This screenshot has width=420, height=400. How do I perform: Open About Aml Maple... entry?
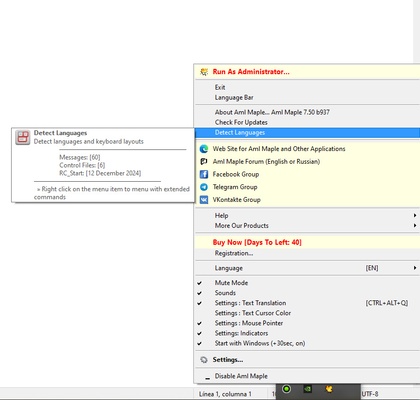click(x=307, y=112)
